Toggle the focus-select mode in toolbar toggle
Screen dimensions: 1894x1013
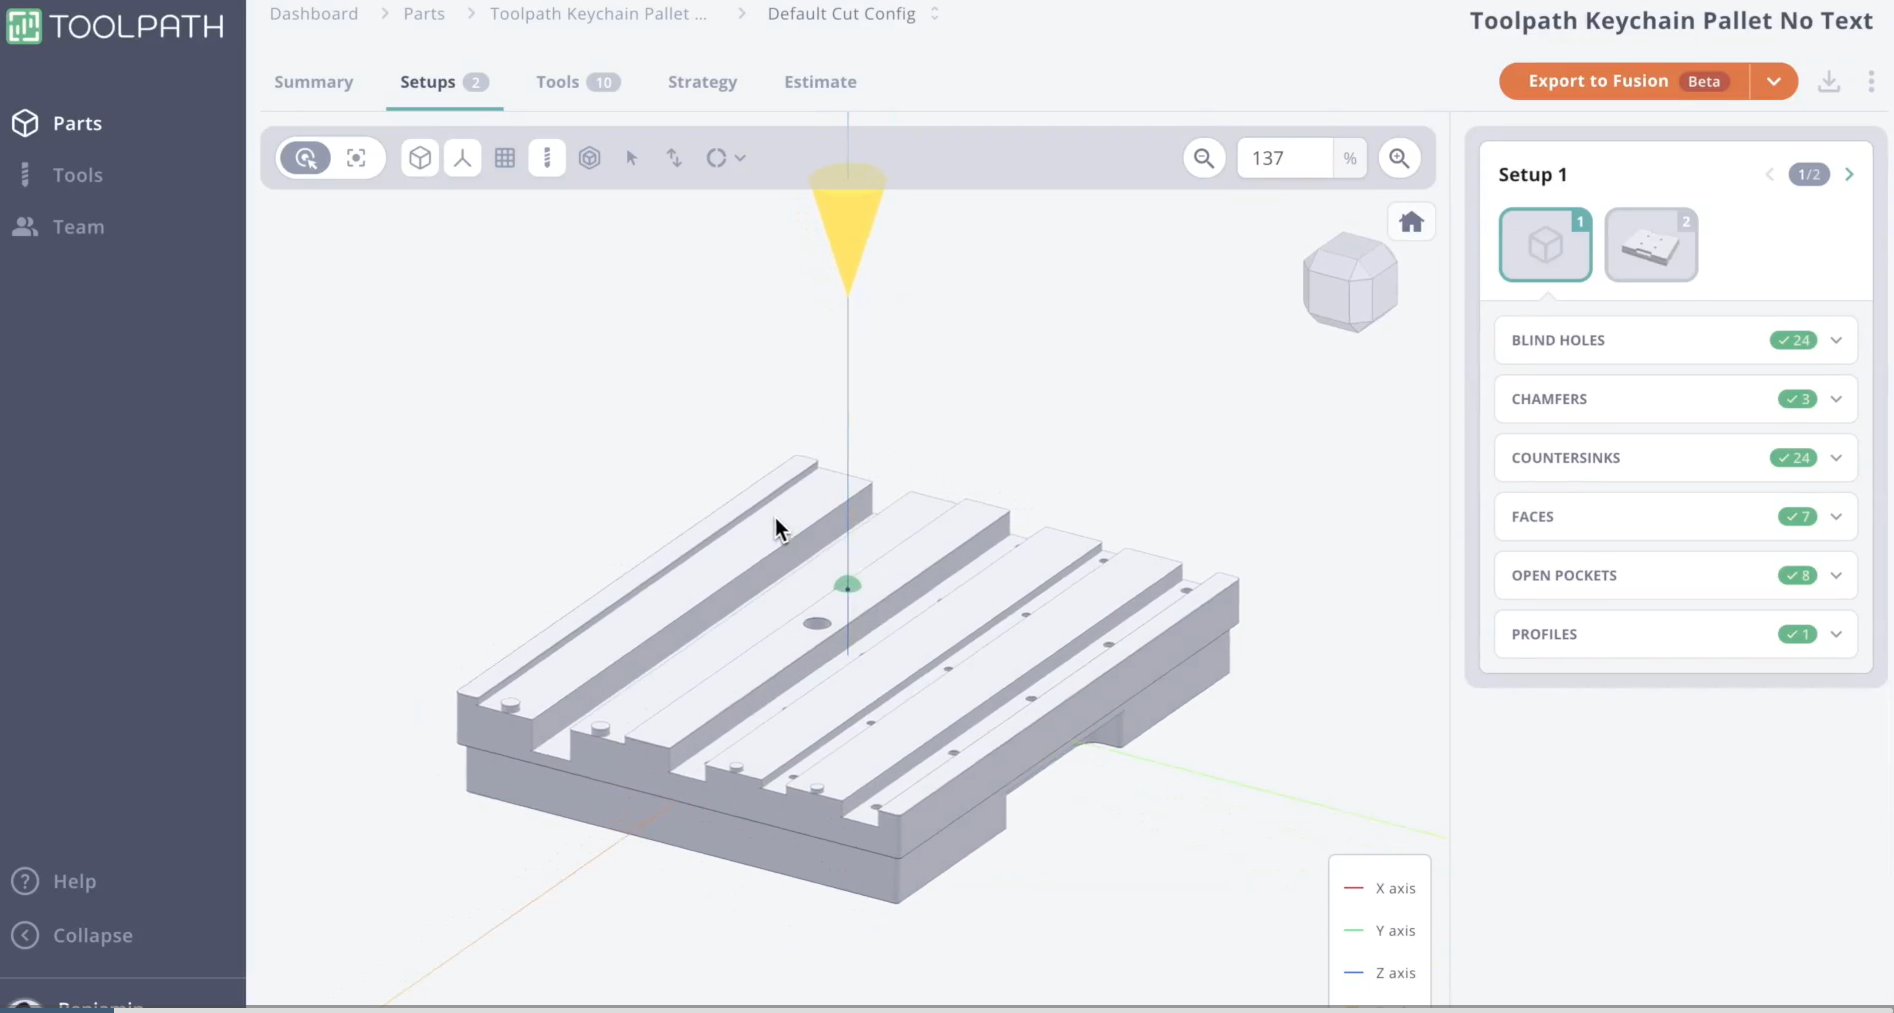click(x=357, y=158)
